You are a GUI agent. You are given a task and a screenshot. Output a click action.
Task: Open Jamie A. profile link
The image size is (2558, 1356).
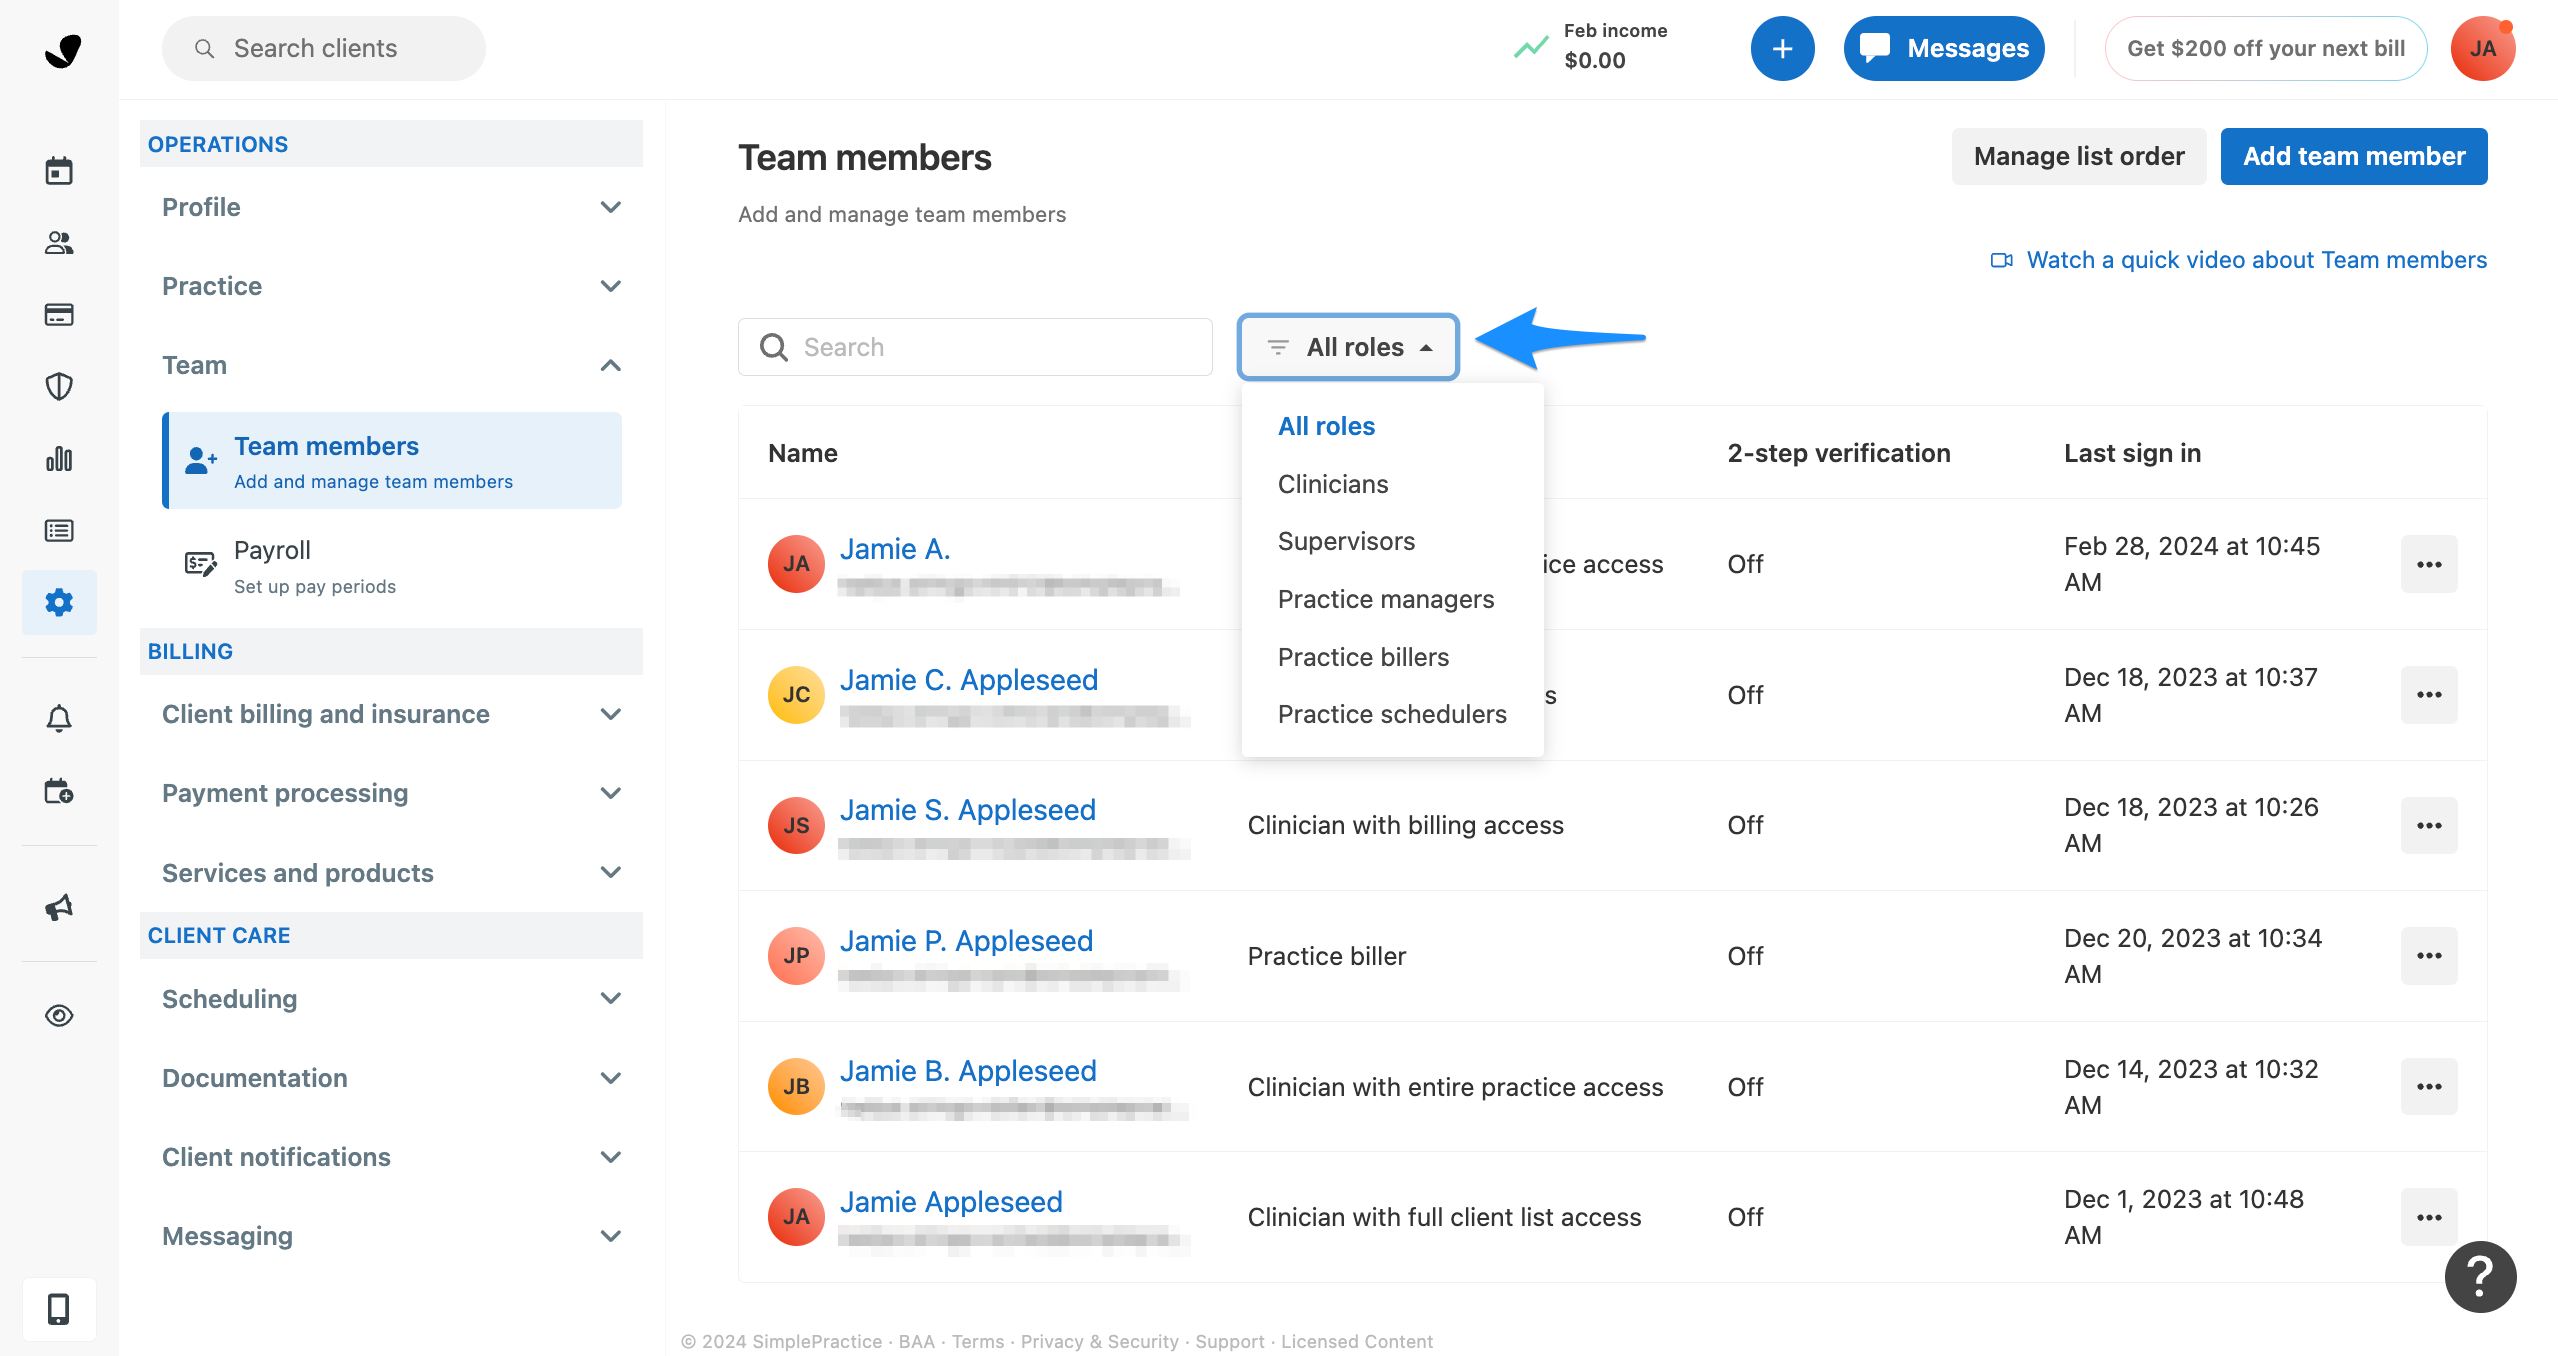click(x=895, y=549)
